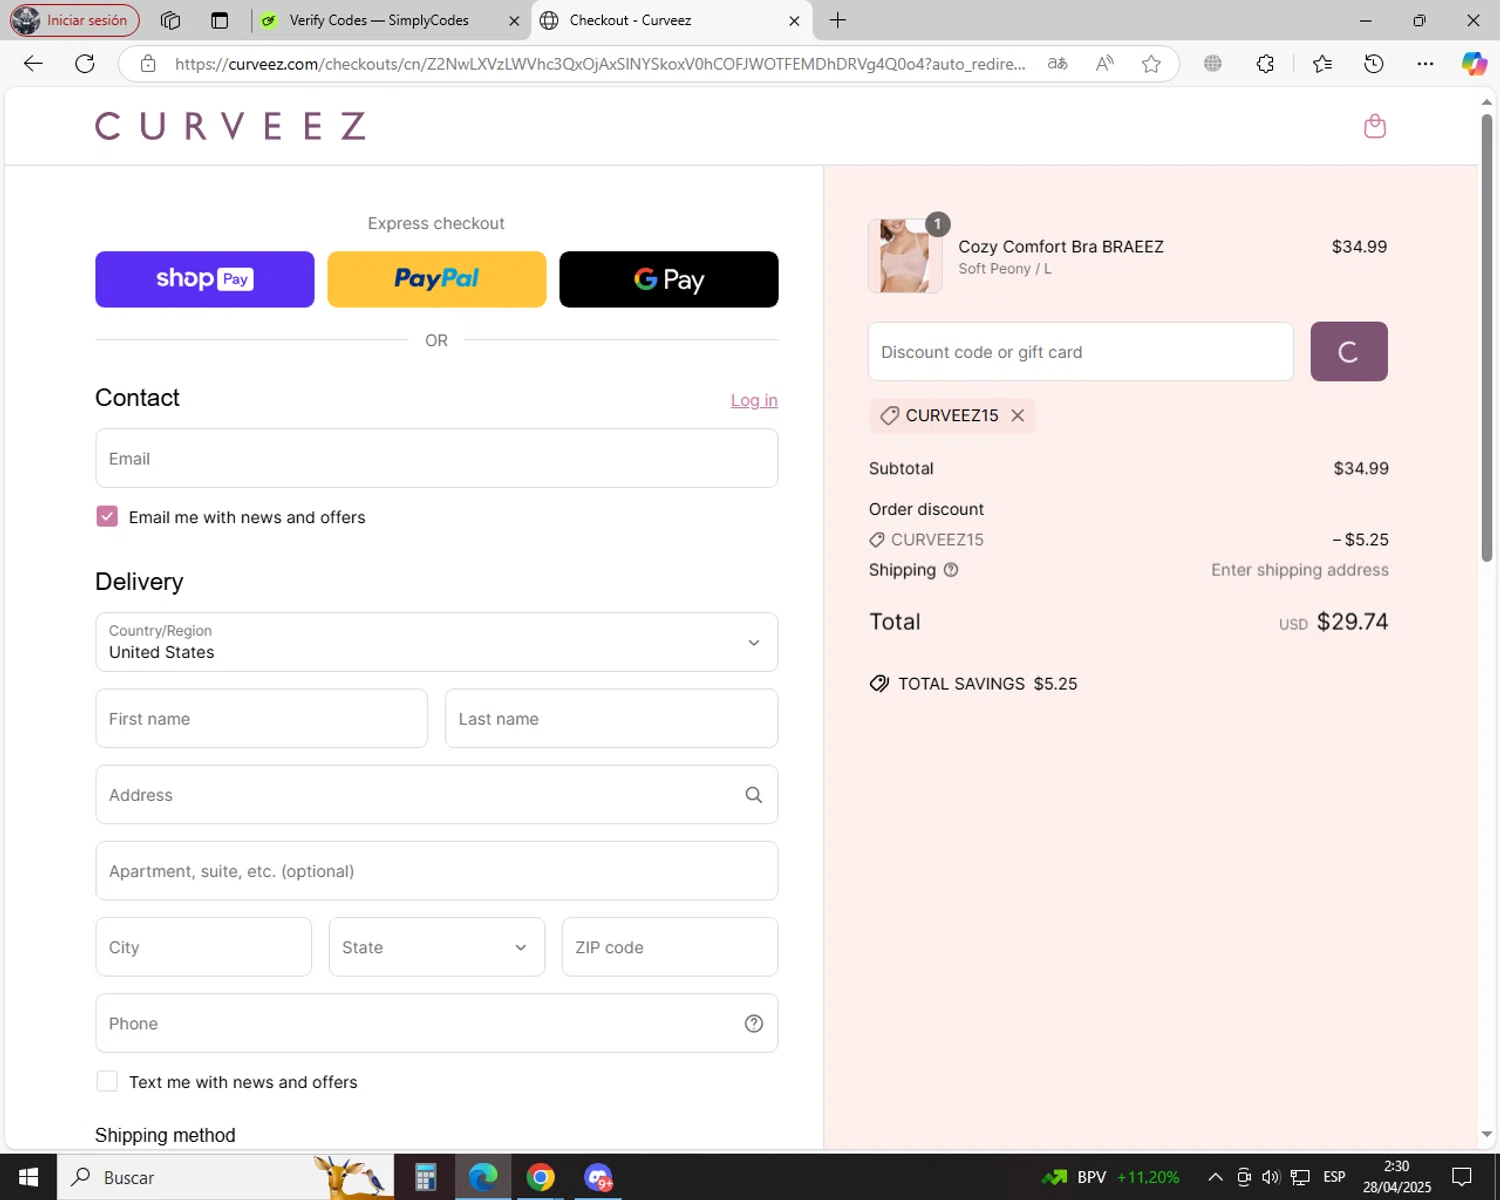
Task: Open Calculator from taskbar
Action: coord(425,1177)
